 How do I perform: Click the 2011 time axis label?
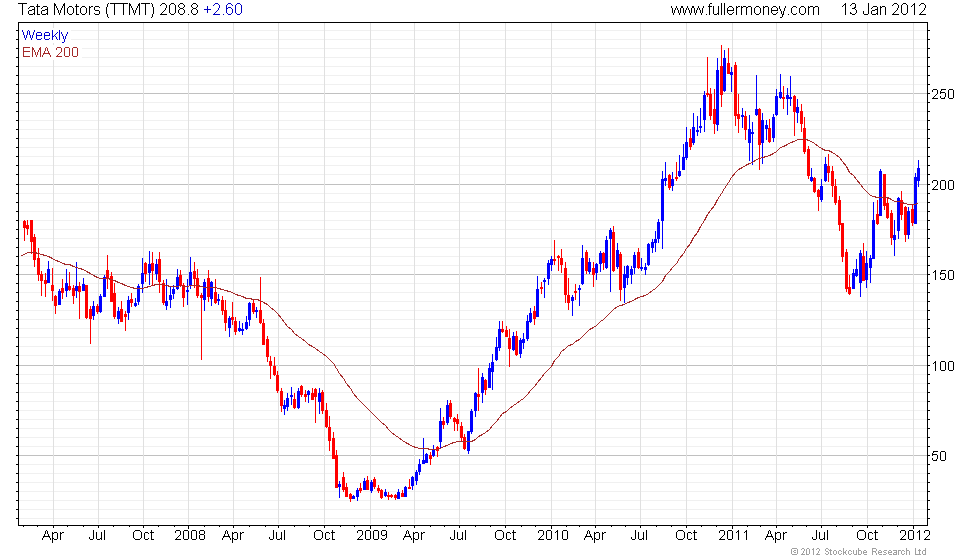tap(734, 536)
